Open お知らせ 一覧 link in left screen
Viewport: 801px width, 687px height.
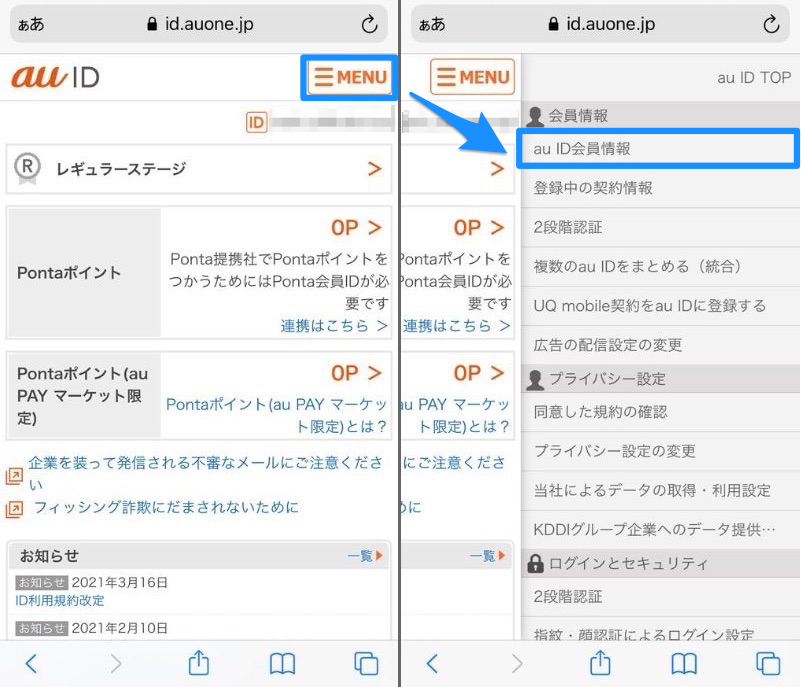tap(365, 556)
